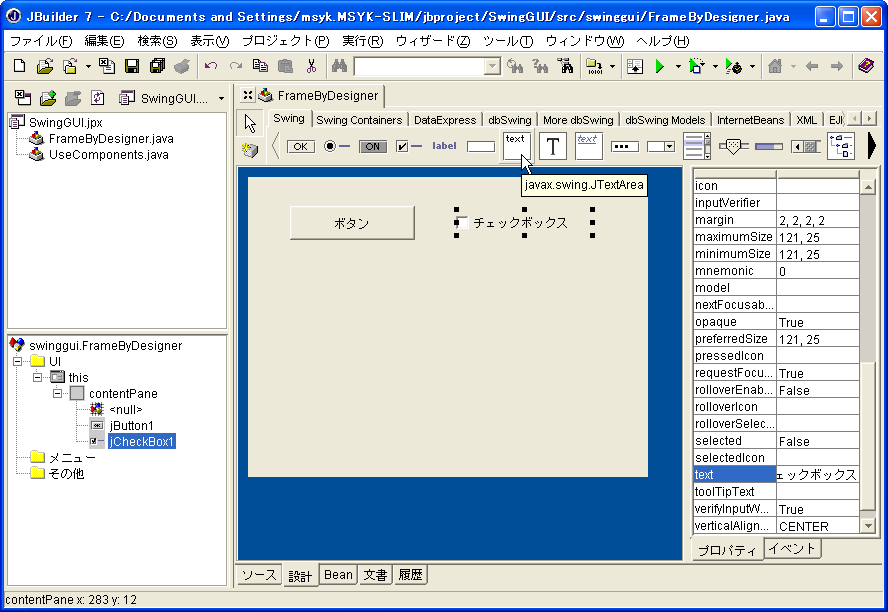Select the JTextArea component in the palette
Image resolution: width=888 pixels, height=612 pixels.
coord(516,145)
